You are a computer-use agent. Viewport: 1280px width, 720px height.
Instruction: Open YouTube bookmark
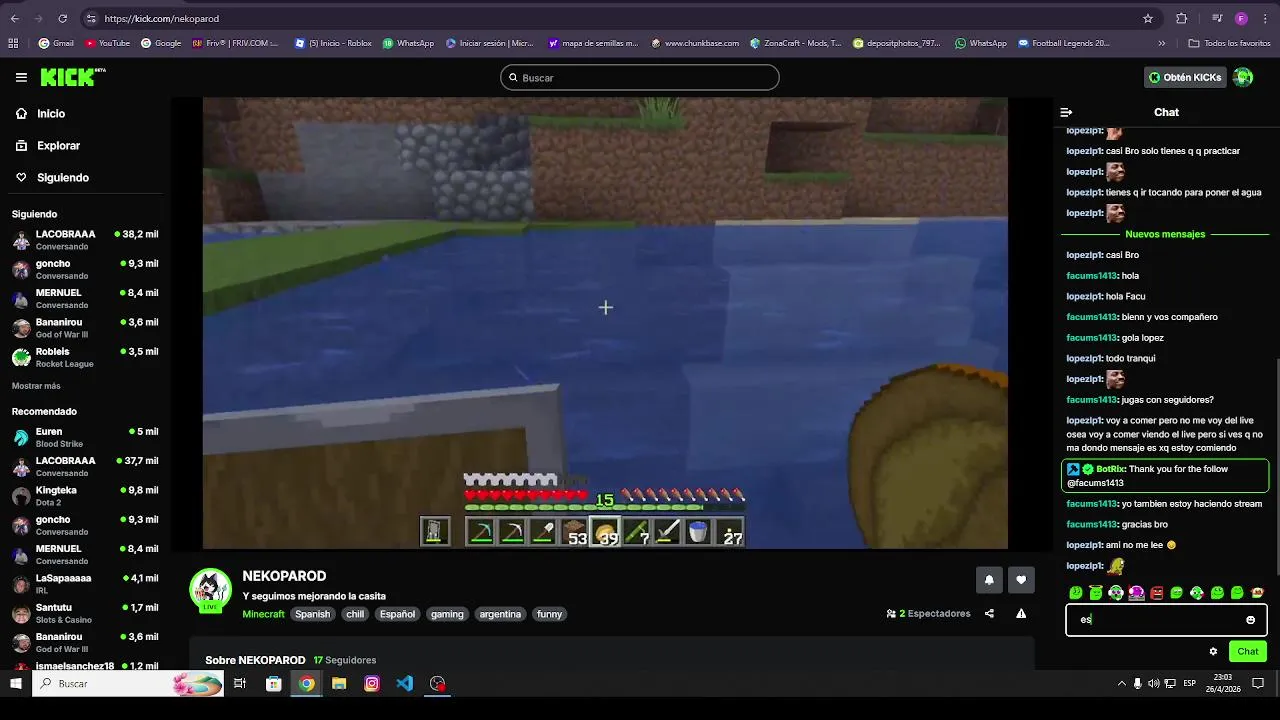(108, 43)
